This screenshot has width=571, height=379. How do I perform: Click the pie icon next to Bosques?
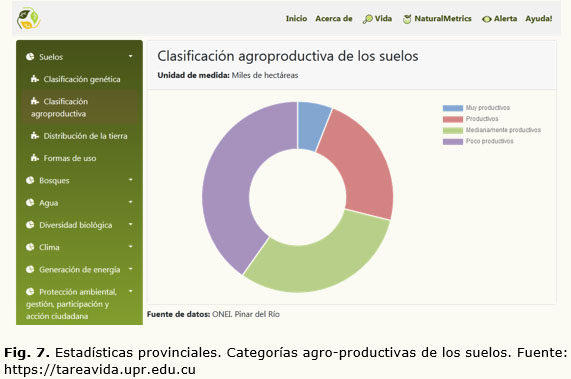click(30, 180)
